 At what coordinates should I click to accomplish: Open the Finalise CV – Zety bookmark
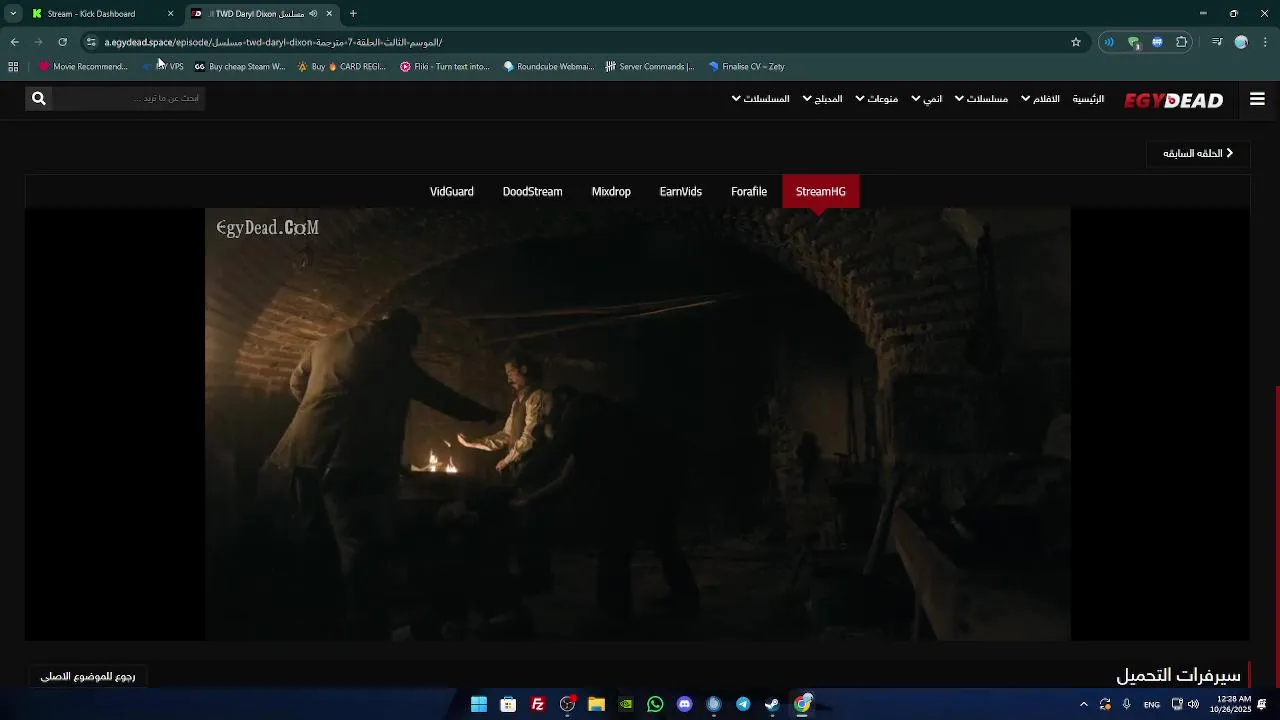coord(746,67)
